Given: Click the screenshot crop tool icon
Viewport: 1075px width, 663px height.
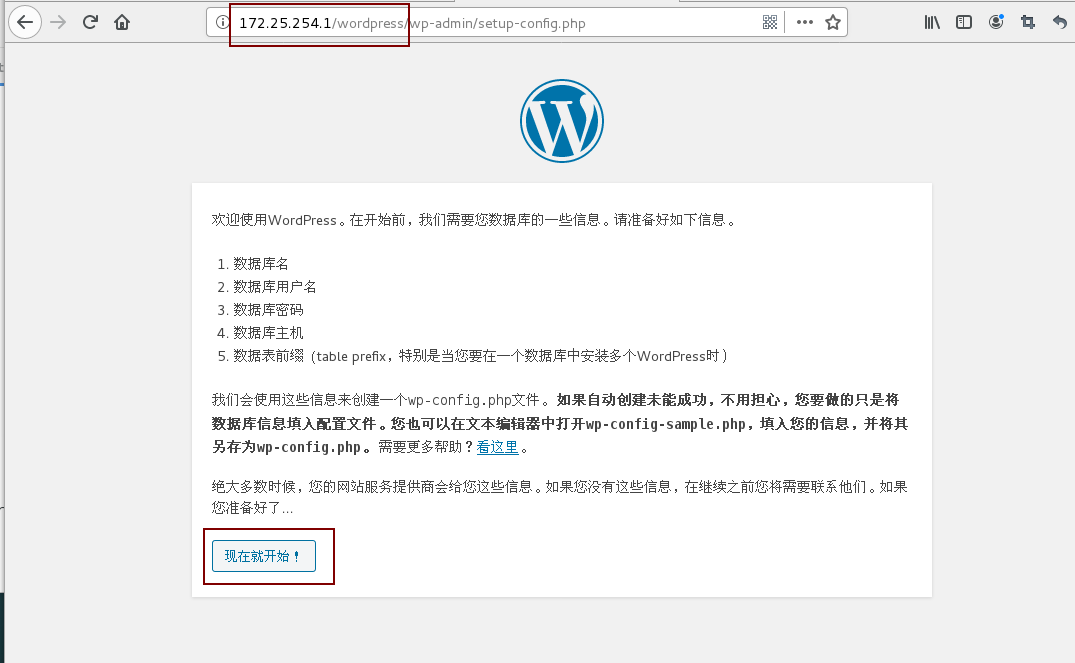Looking at the screenshot, I should [1028, 23].
